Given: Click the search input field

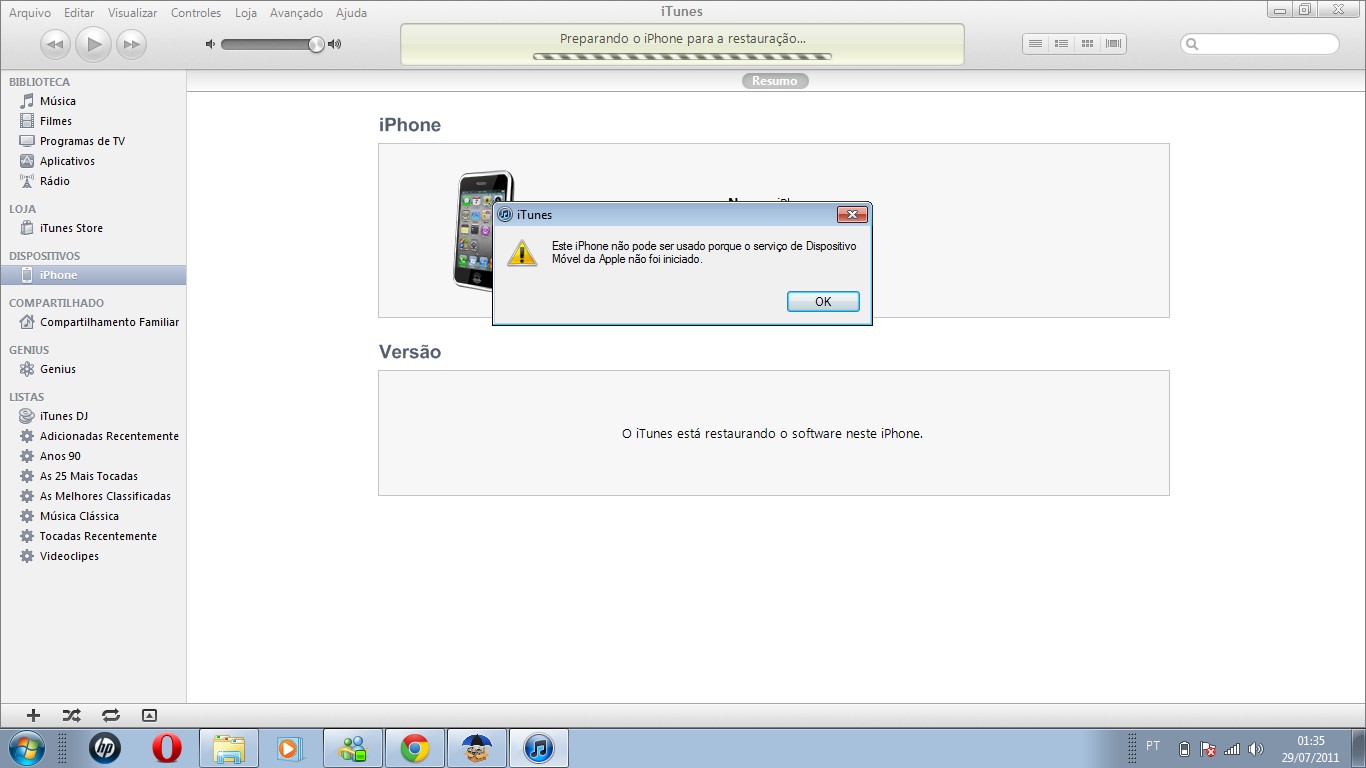Looking at the screenshot, I should pos(1260,44).
